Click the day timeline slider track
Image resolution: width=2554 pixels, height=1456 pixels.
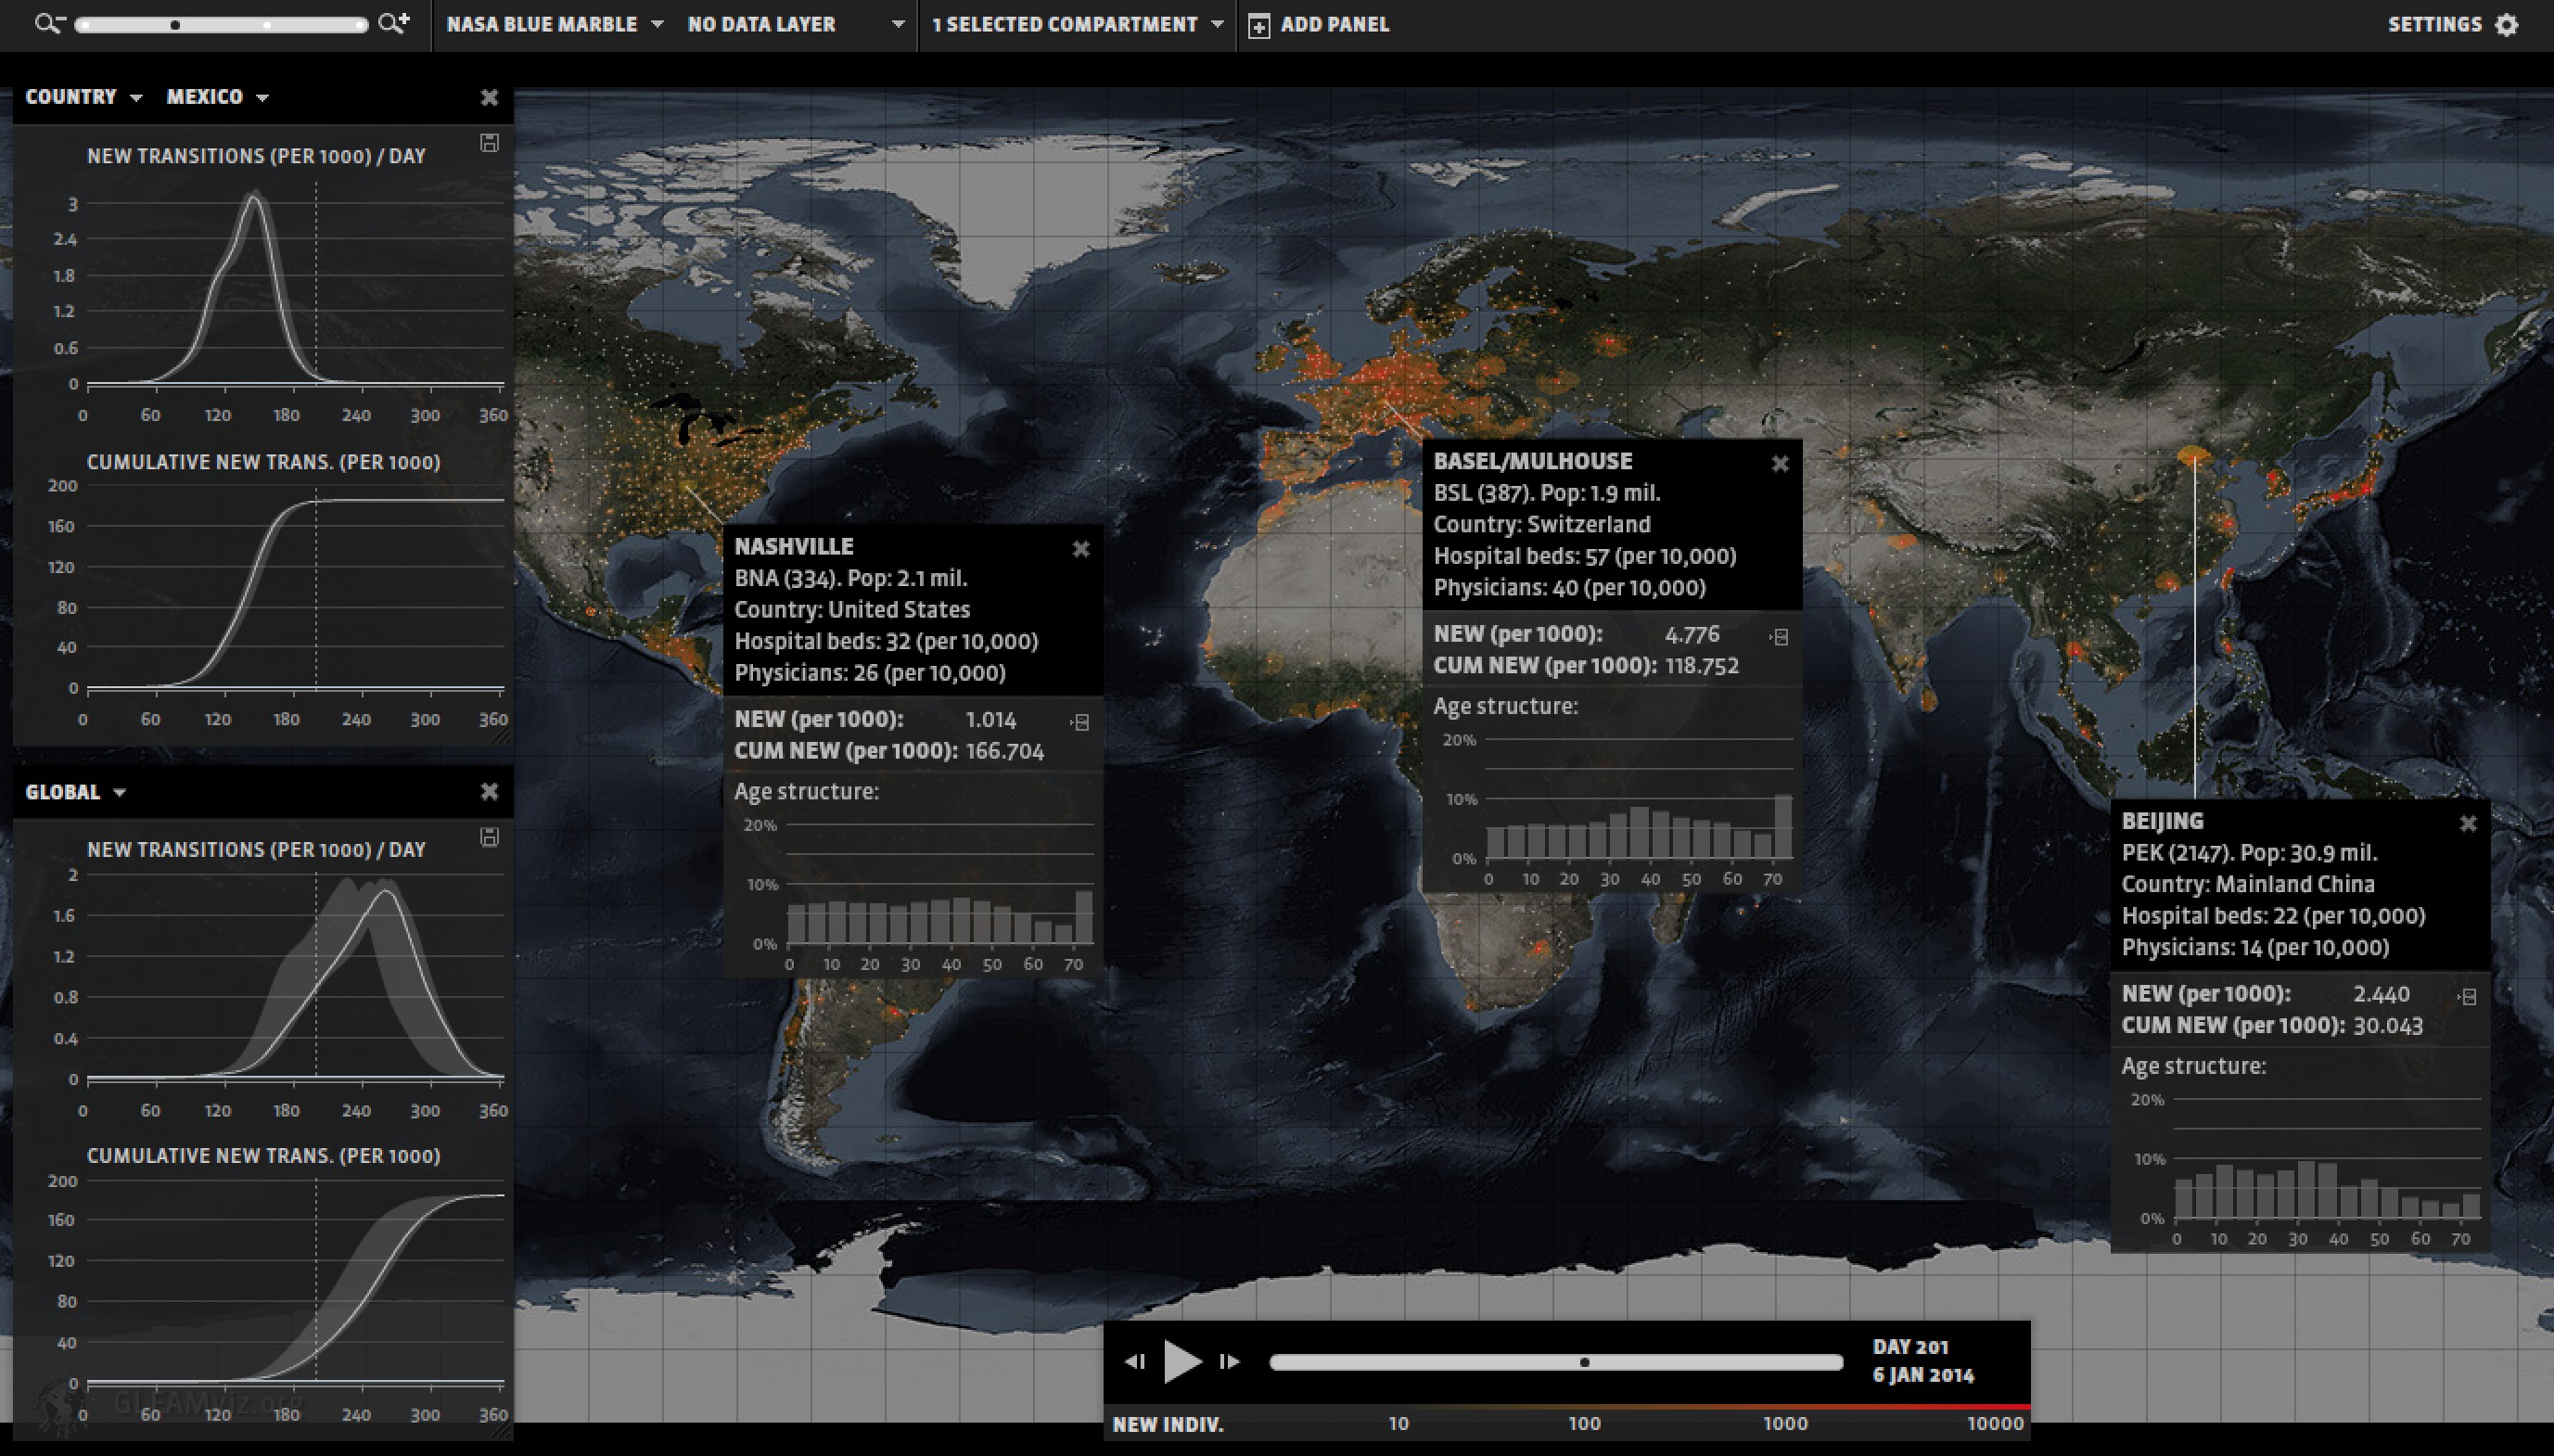pyautogui.click(x=1555, y=1362)
